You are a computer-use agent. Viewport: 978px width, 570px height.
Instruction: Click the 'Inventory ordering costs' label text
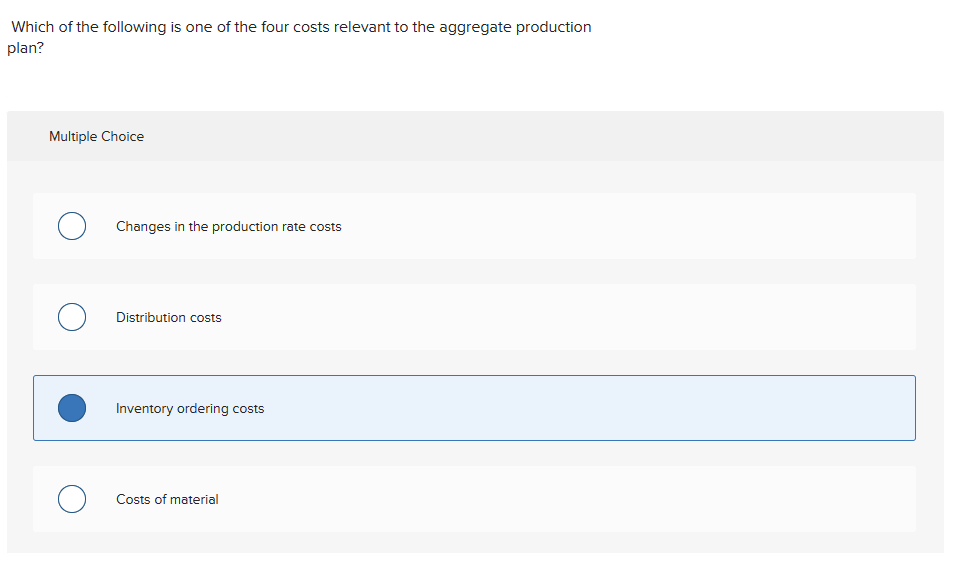pyautogui.click(x=190, y=409)
